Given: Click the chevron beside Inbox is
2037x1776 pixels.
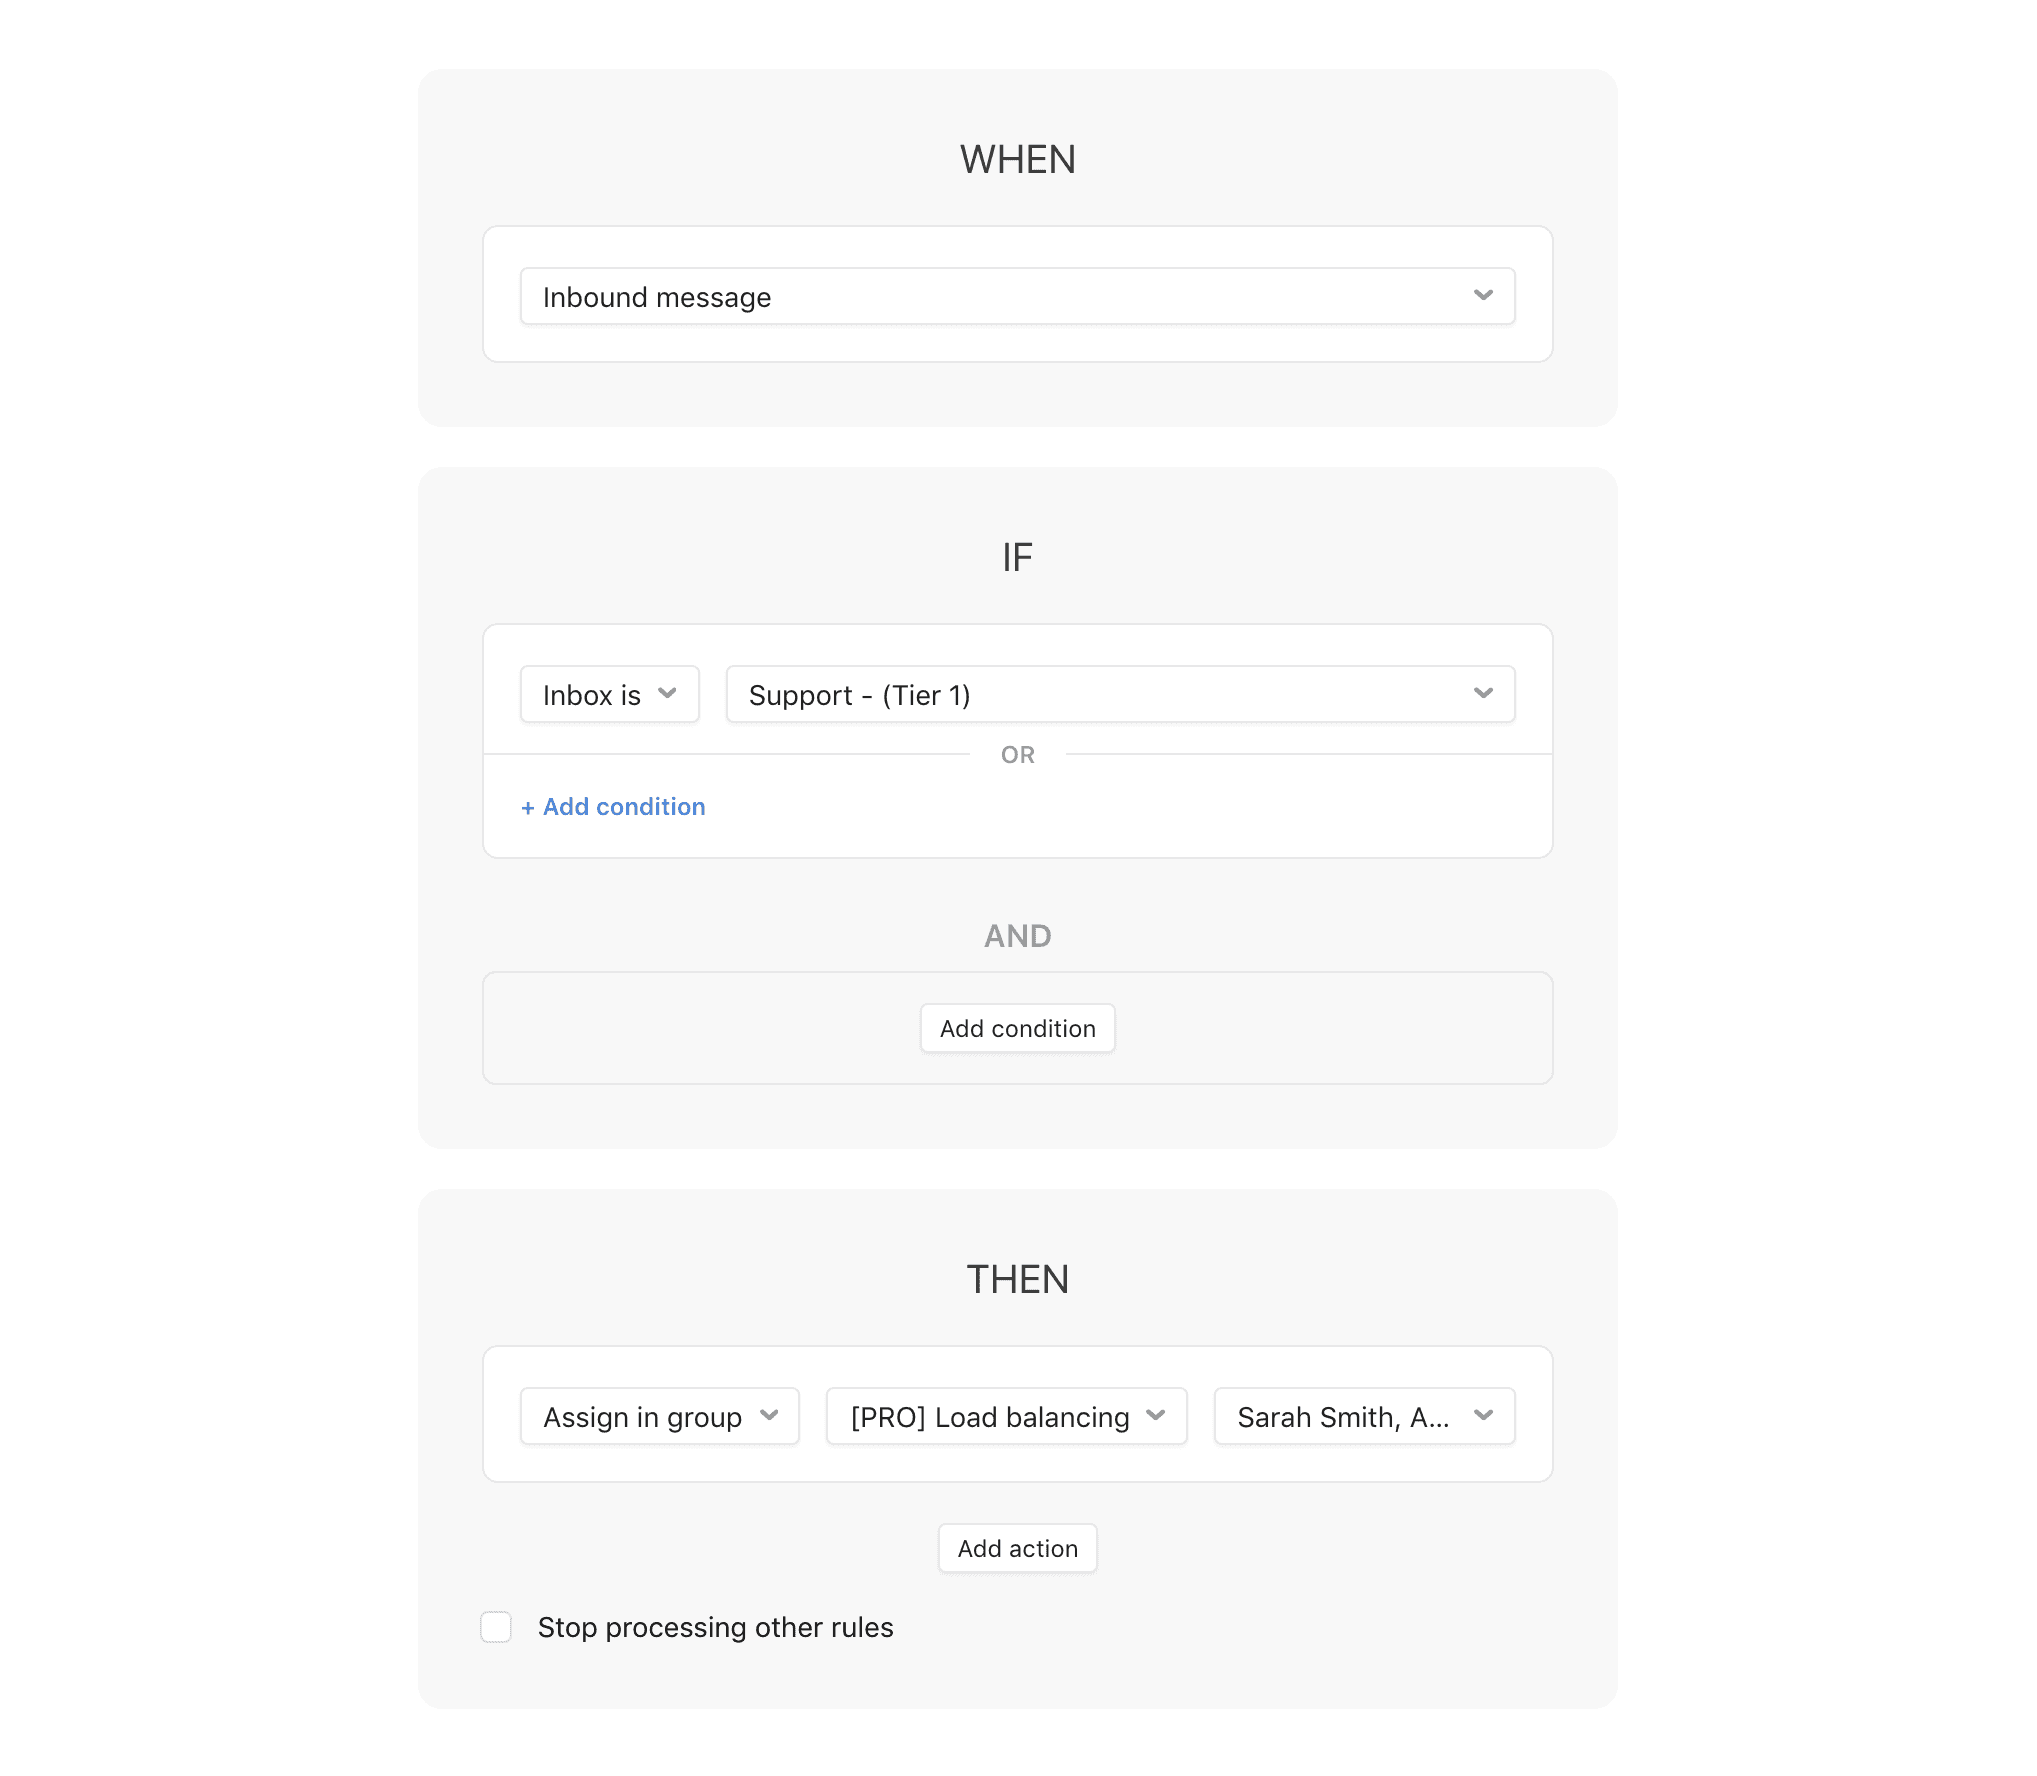Looking at the screenshot, I should pyautogui.click(x=667, y=694).
